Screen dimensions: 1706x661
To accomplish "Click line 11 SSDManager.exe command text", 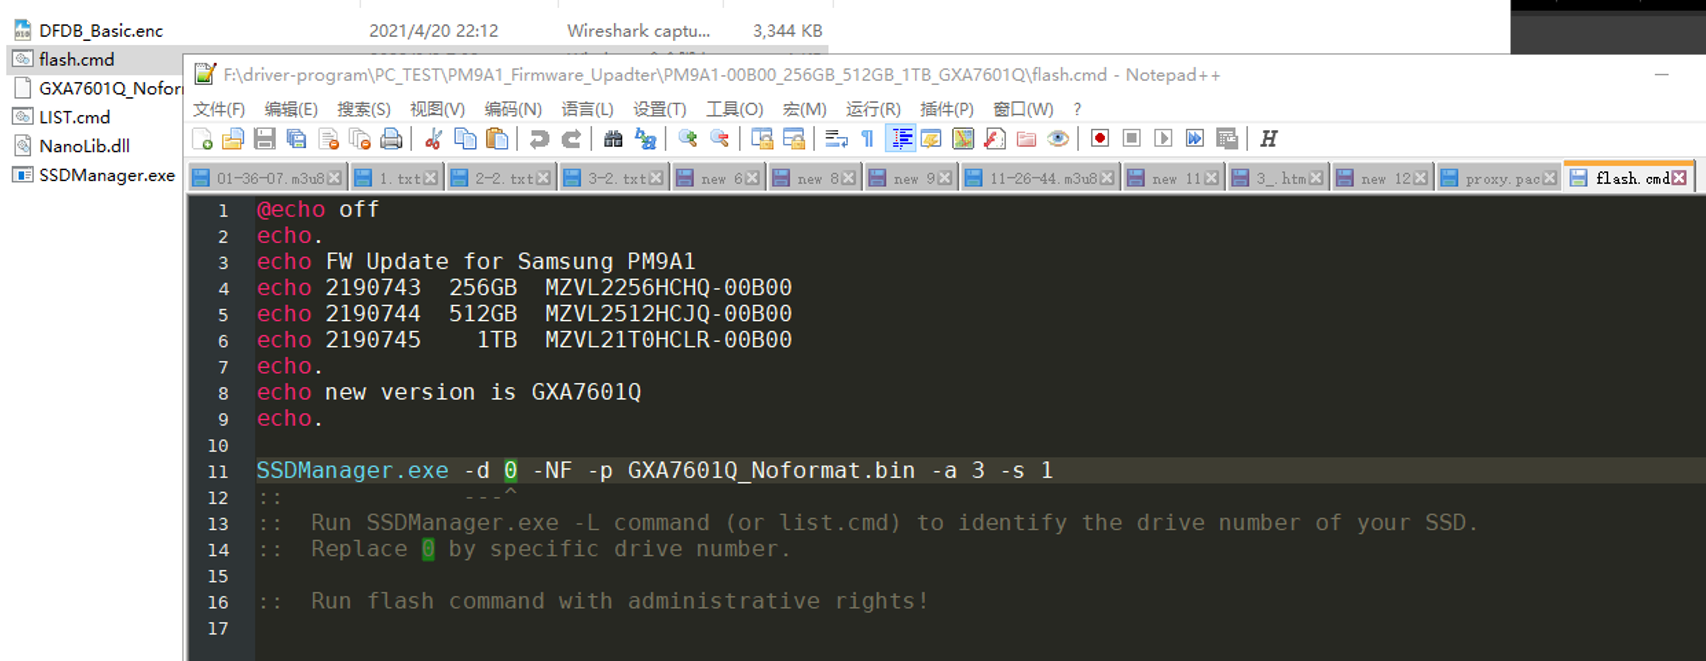I will (655, 471).
